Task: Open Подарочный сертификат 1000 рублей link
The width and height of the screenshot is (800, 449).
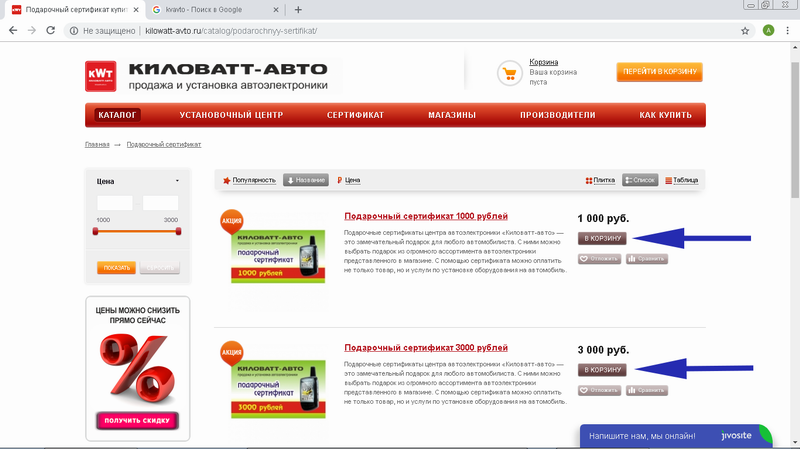Action: point(426,216)
